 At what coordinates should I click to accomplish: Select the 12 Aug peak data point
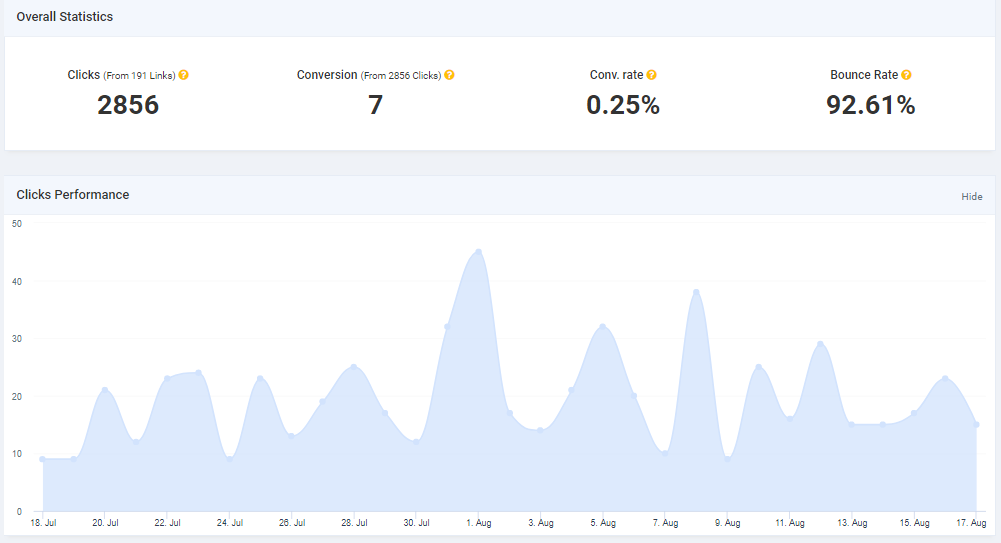[x=820, y=344]
